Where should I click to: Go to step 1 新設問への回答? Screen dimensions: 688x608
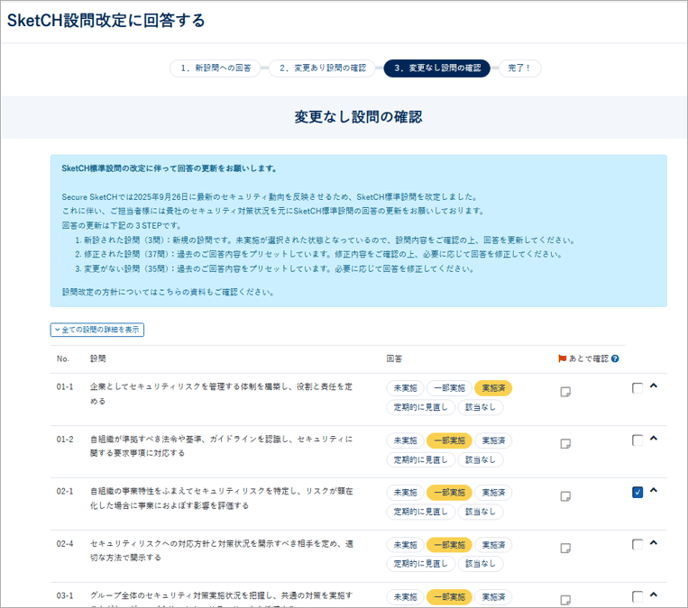click(215, 68)
